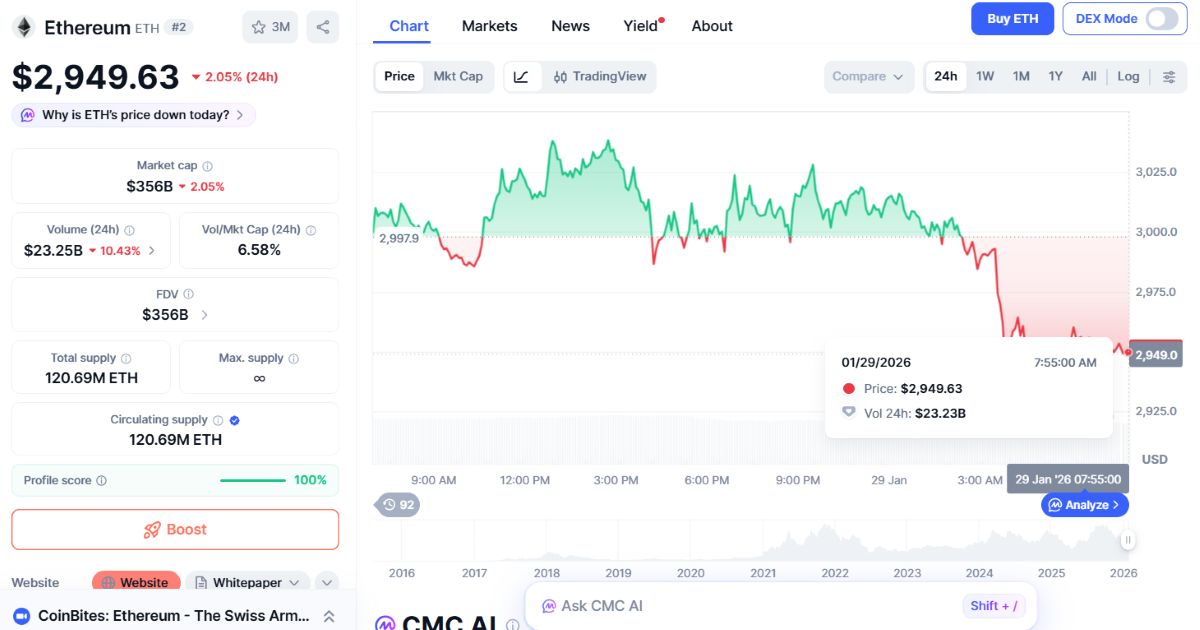Click the FDV info icon
Viewport: 1200px width, 630px height.
coord(189,294)
